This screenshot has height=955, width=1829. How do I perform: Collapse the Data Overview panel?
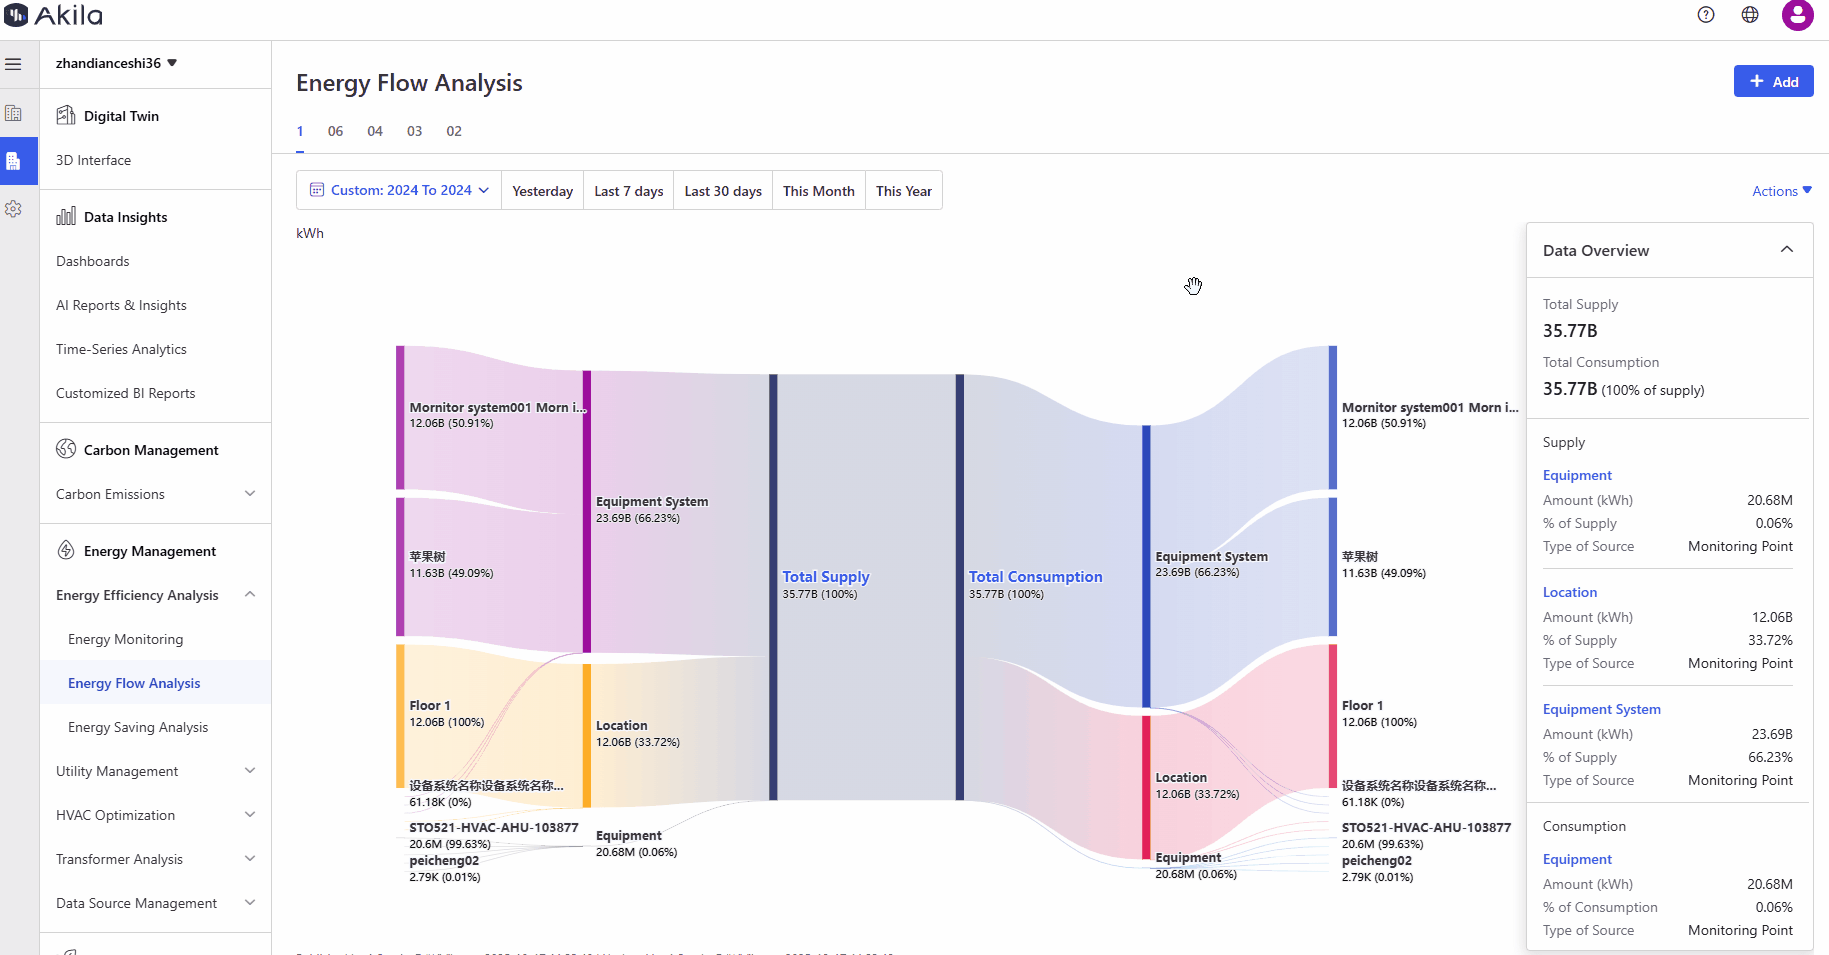click(x=1786, y=250)
